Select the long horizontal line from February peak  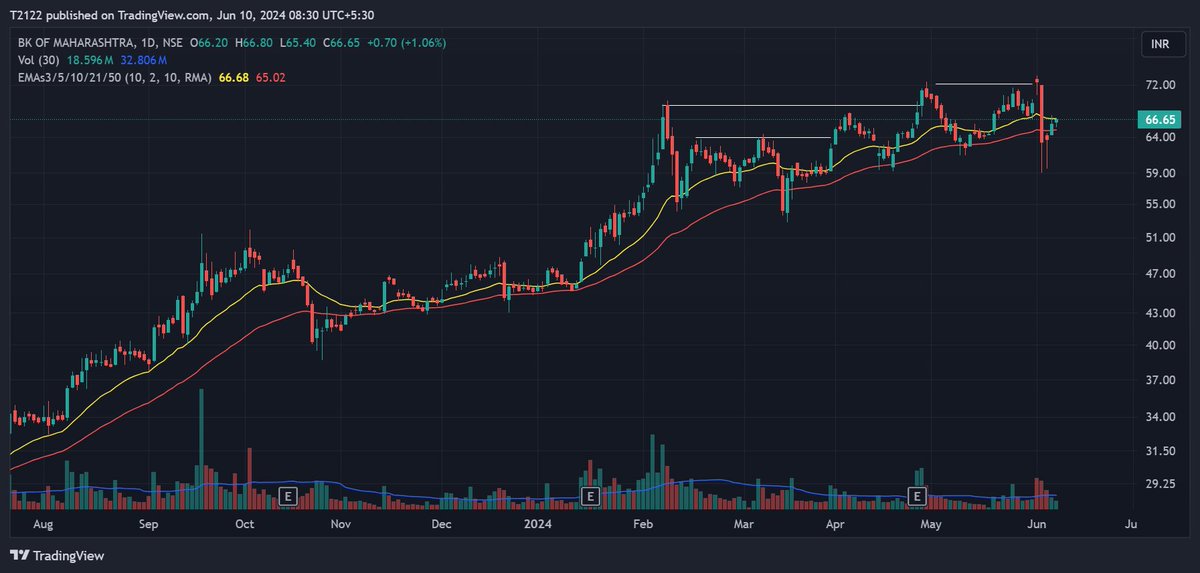pos(792,106)
